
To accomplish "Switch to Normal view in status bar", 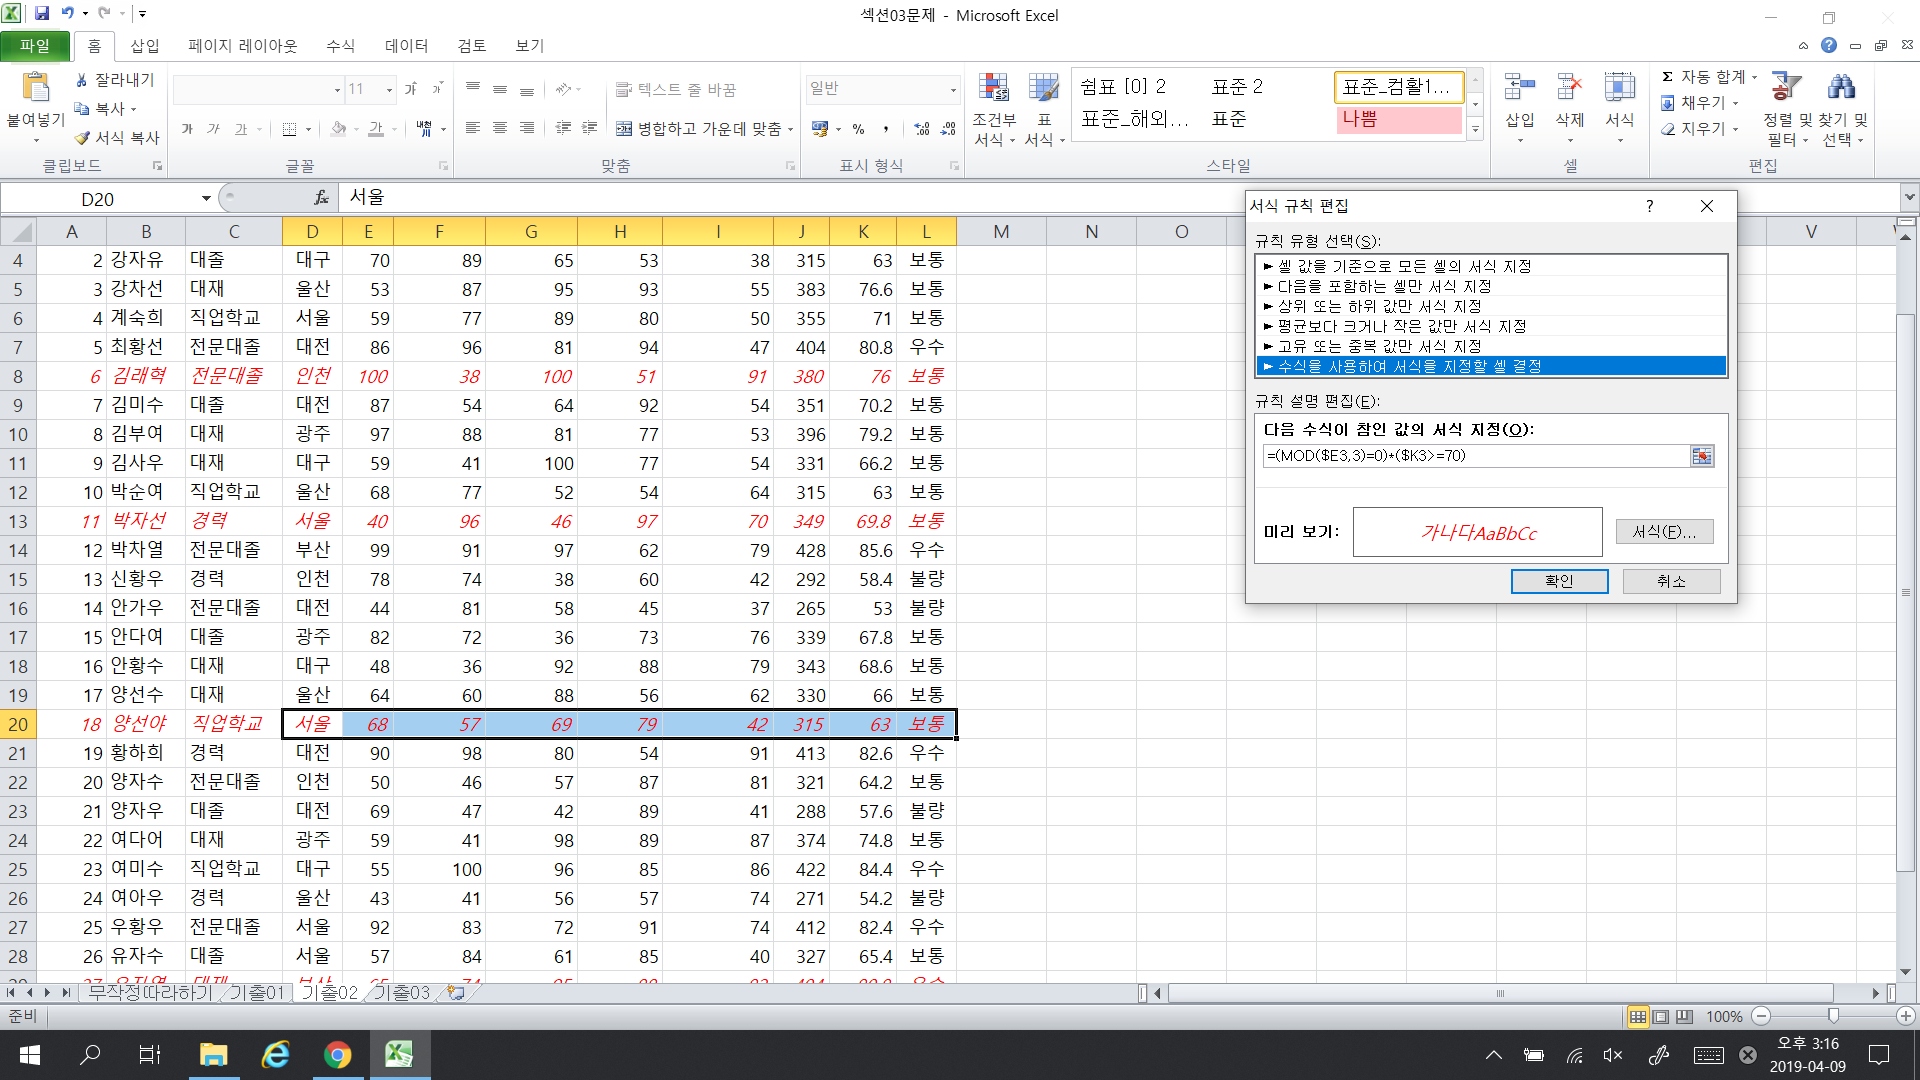I will 1637,1017.
